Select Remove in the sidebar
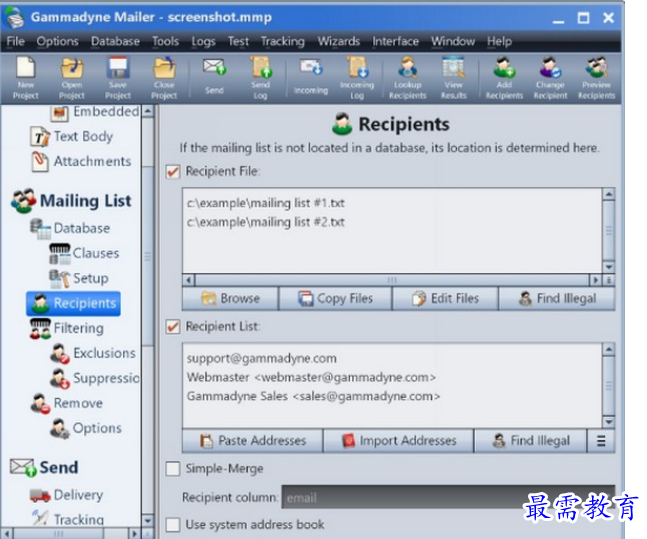The width and height of the screenshot is (647, 539). point(67,403)
